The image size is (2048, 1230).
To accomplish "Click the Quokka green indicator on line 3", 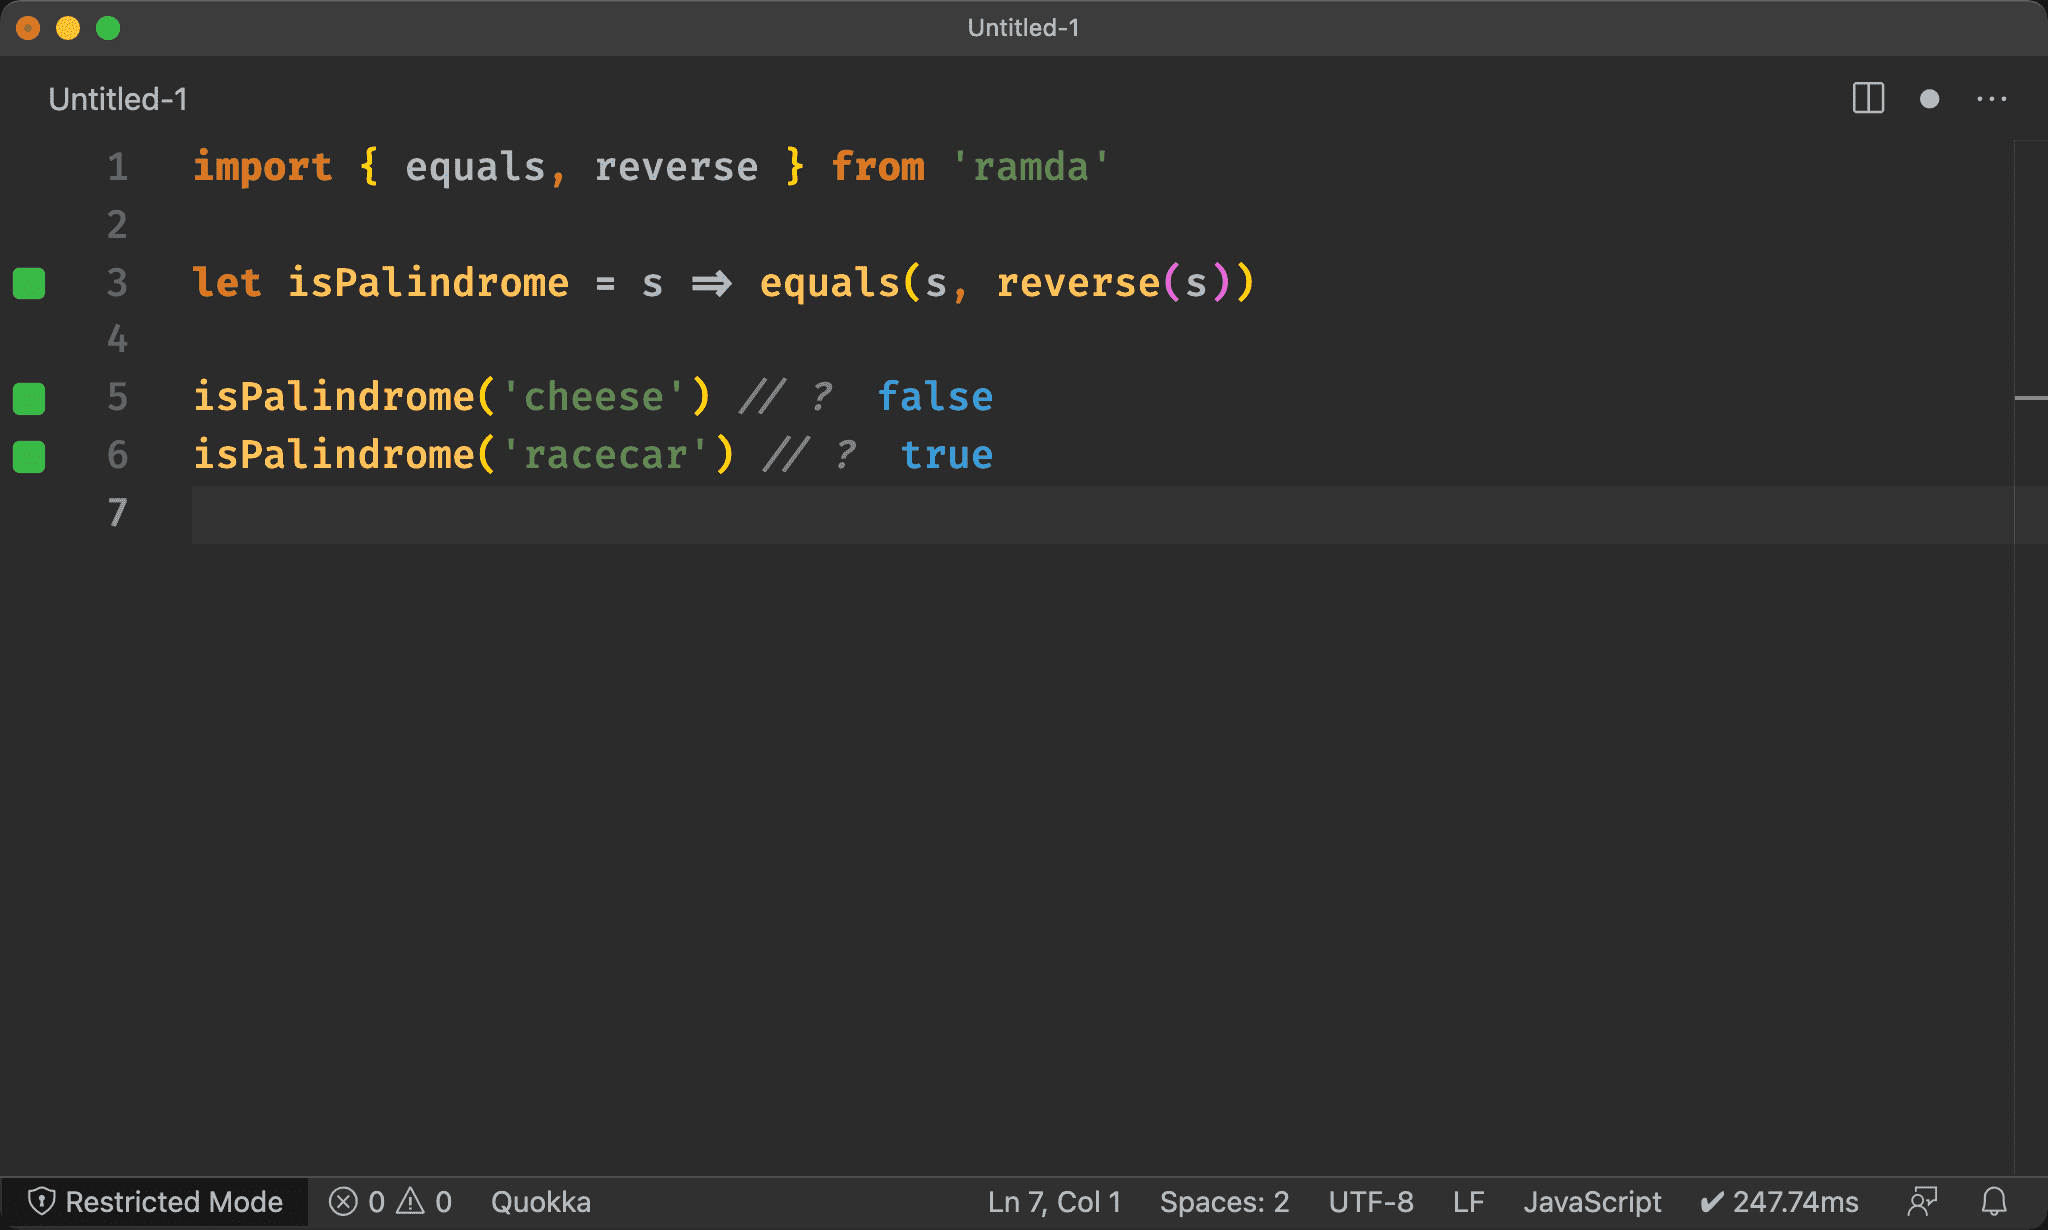I will [29, 283].
